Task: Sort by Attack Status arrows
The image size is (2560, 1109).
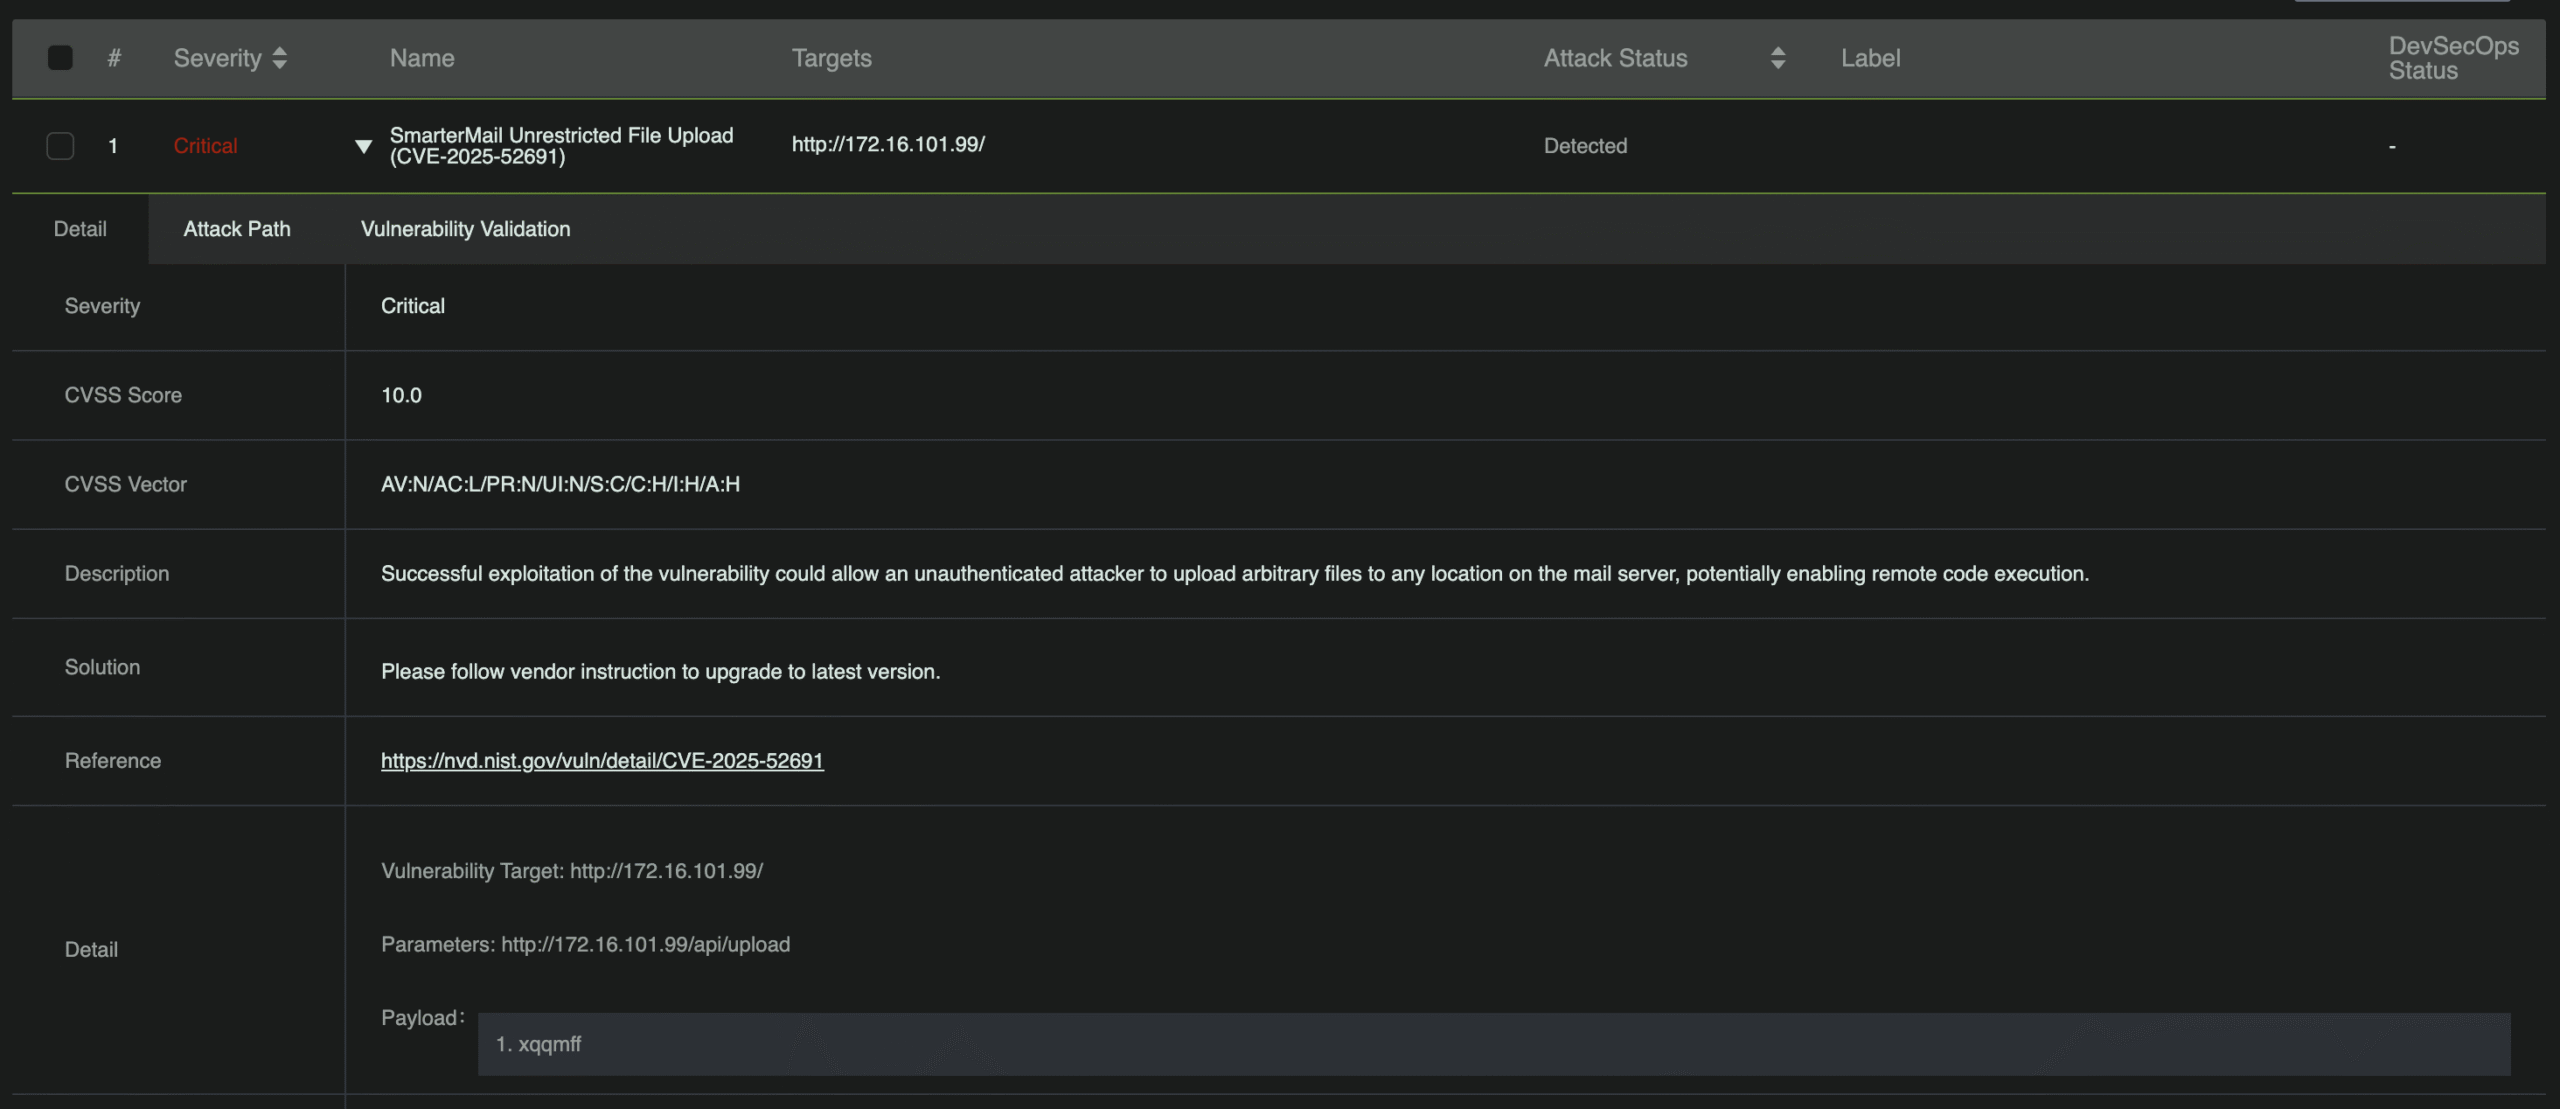Action: click(x=1777, y=58)
